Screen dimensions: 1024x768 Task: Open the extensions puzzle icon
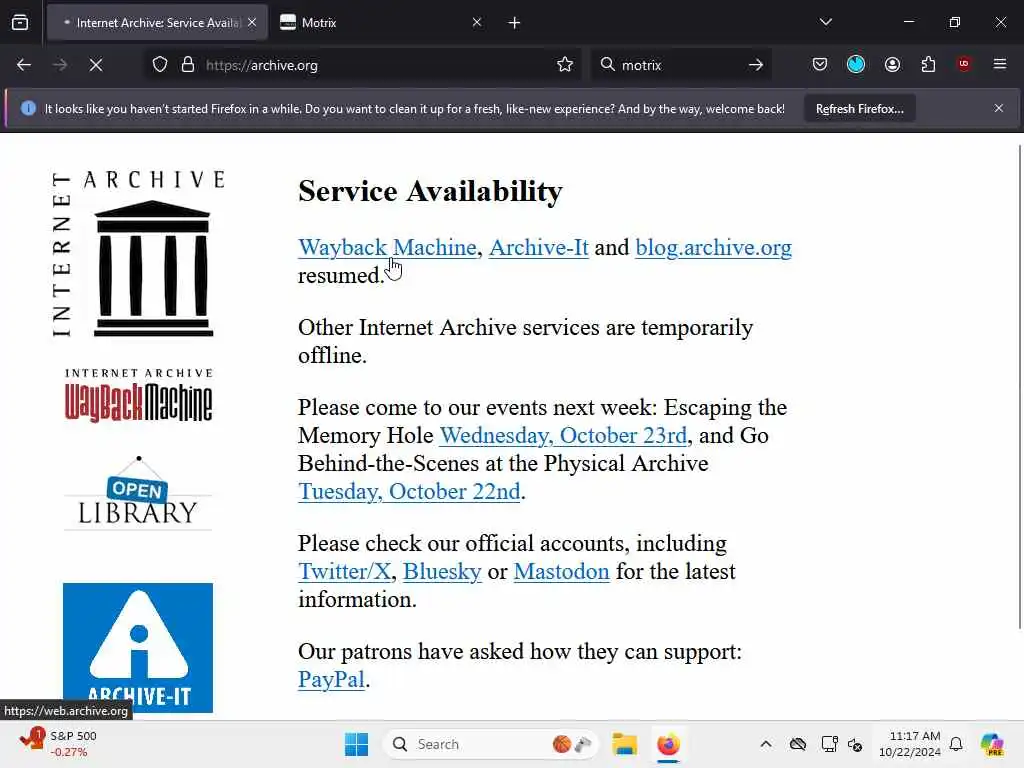[x=928, y=65]
